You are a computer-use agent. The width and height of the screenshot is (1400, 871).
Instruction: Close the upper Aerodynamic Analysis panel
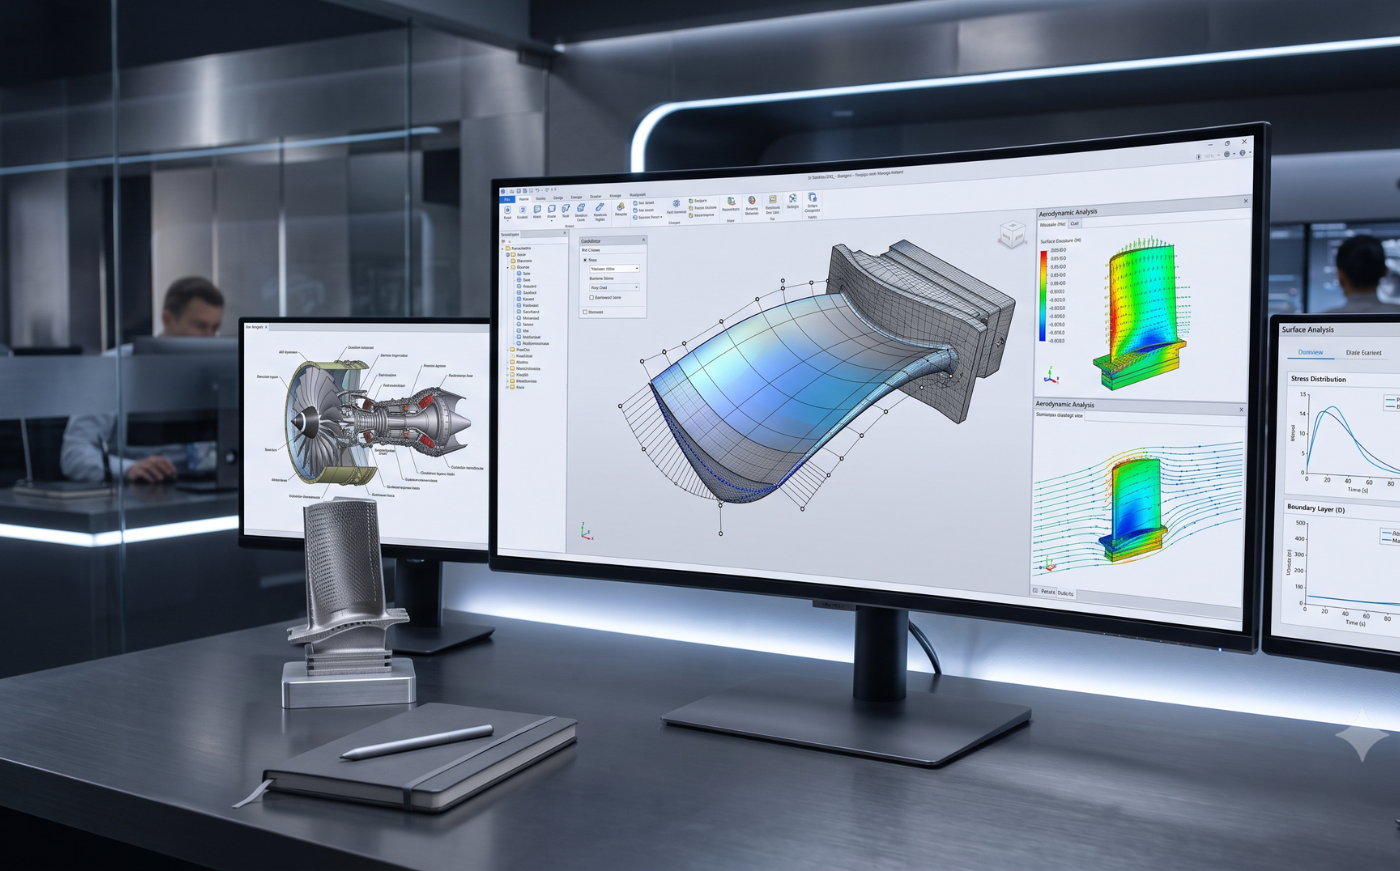(1245, 201)
